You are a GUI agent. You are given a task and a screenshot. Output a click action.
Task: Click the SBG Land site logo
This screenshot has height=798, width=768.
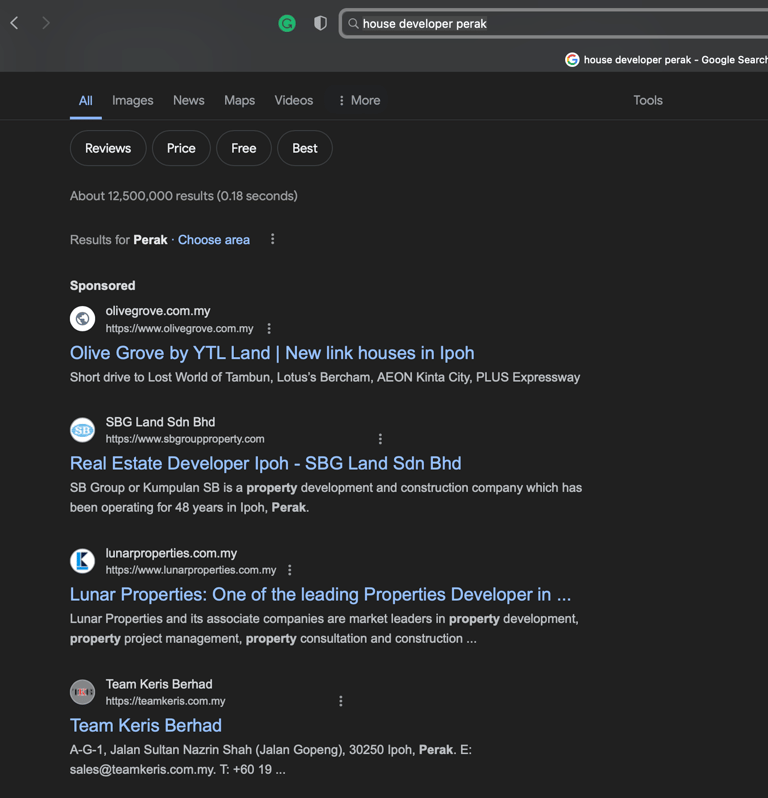pyautogui.click(x=83, y=430)
